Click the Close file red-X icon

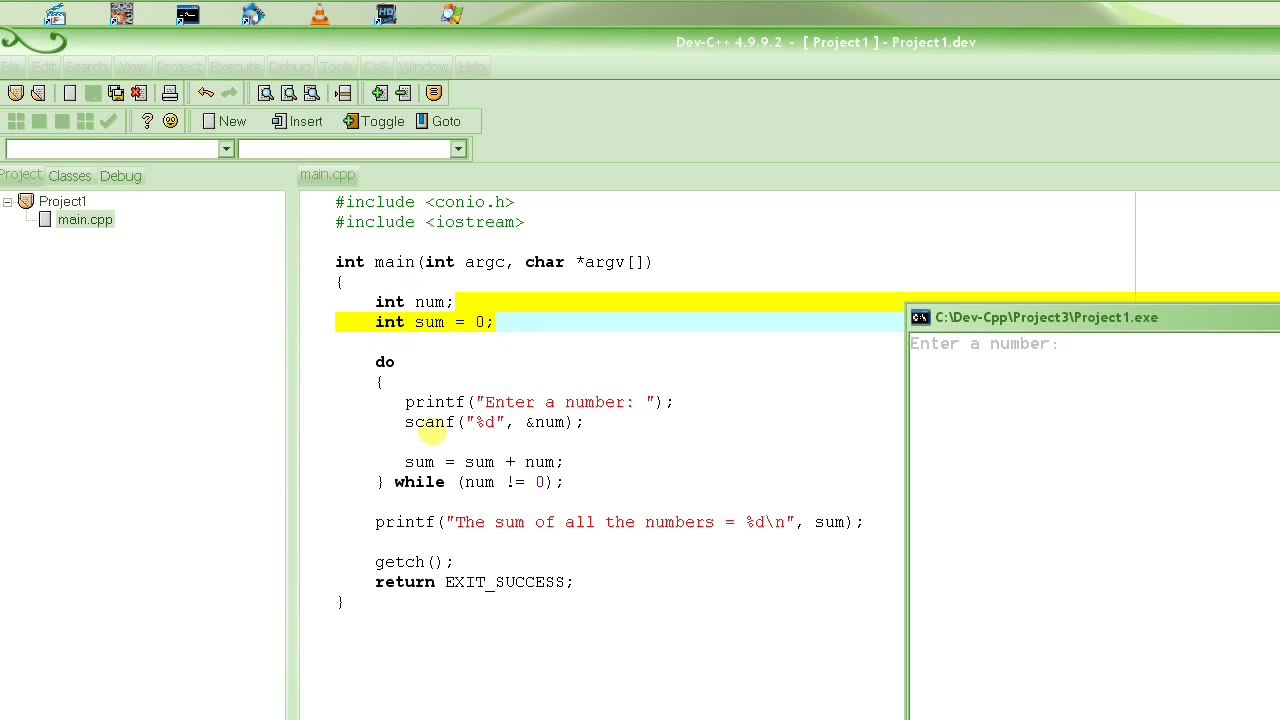point(139,93)
